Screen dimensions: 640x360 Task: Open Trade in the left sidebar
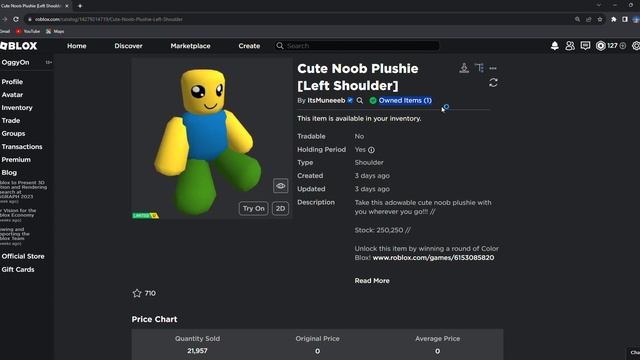(11, 121)
